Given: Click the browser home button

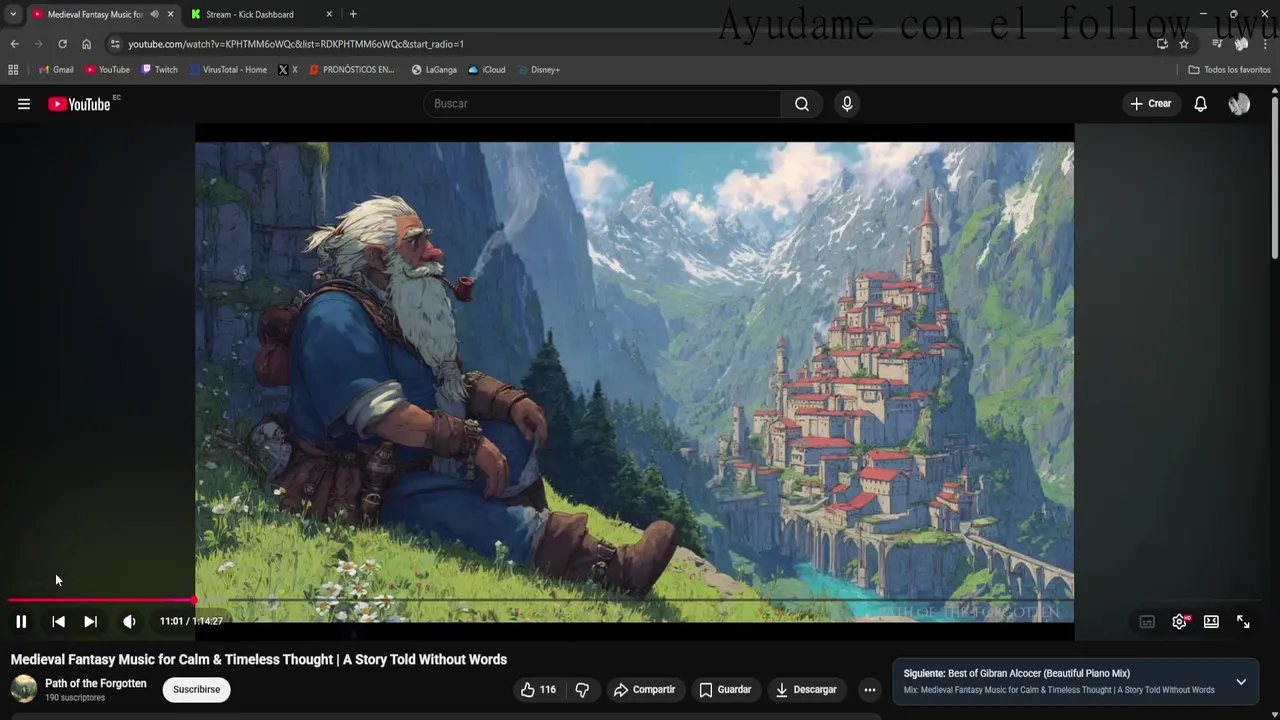Looking at the screenshot, I should 86,44.
